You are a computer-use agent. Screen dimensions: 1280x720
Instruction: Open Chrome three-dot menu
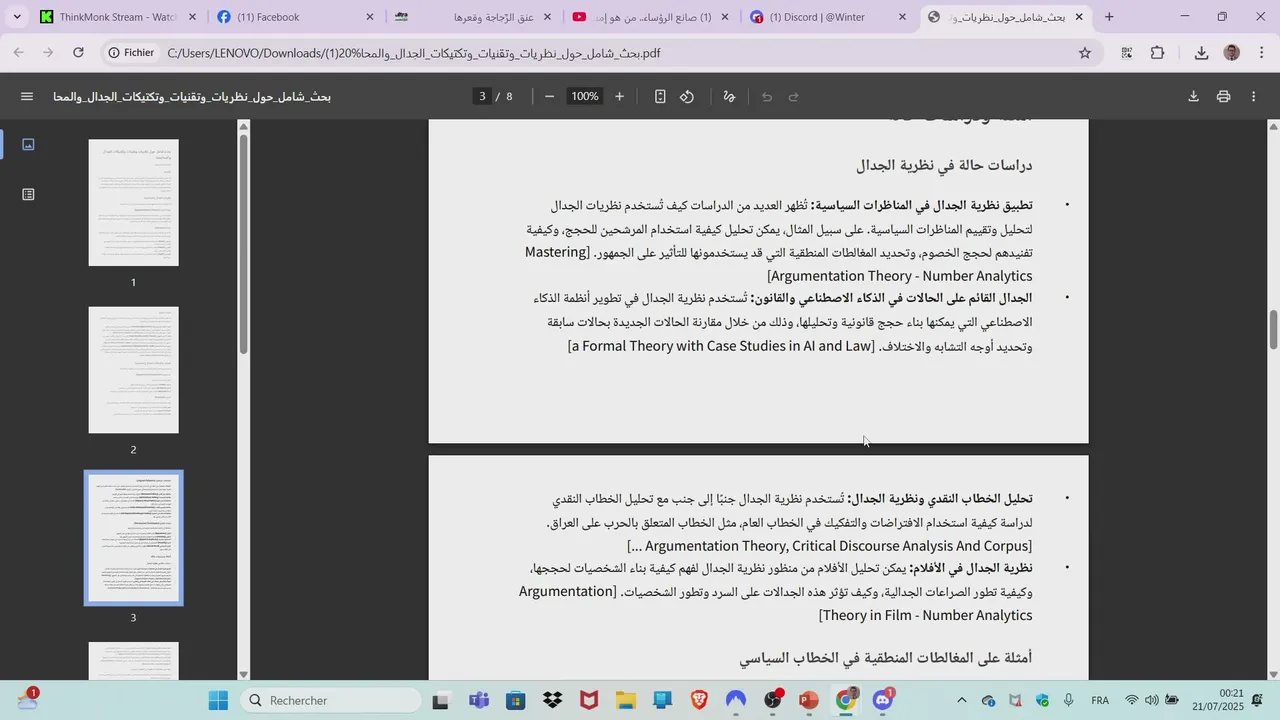point(1260,53)
